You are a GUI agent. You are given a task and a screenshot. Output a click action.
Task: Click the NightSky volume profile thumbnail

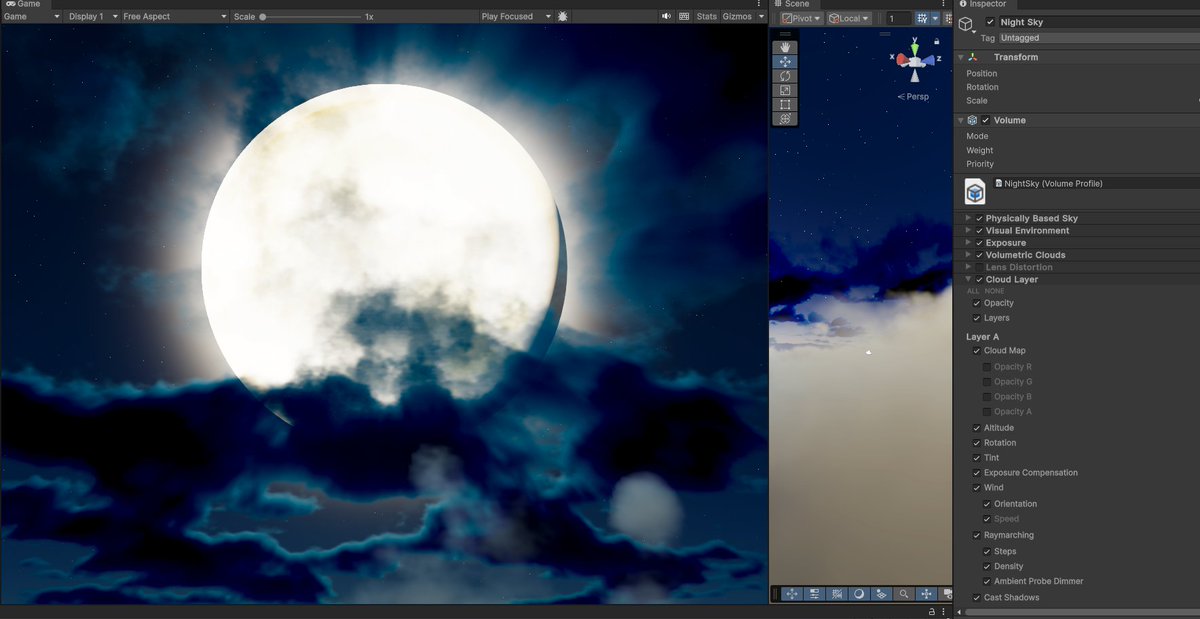(x=975, y=191)
